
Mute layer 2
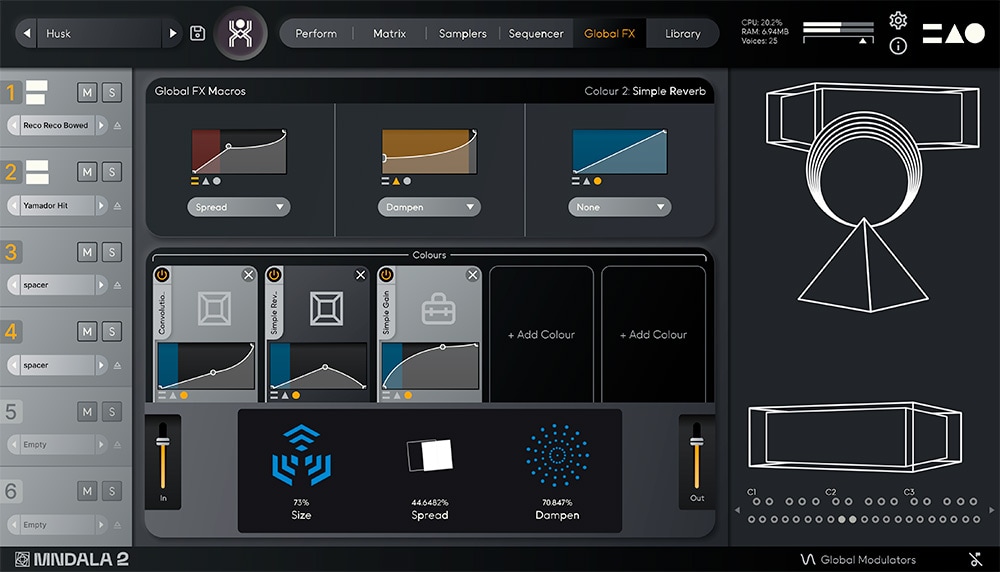87,172
